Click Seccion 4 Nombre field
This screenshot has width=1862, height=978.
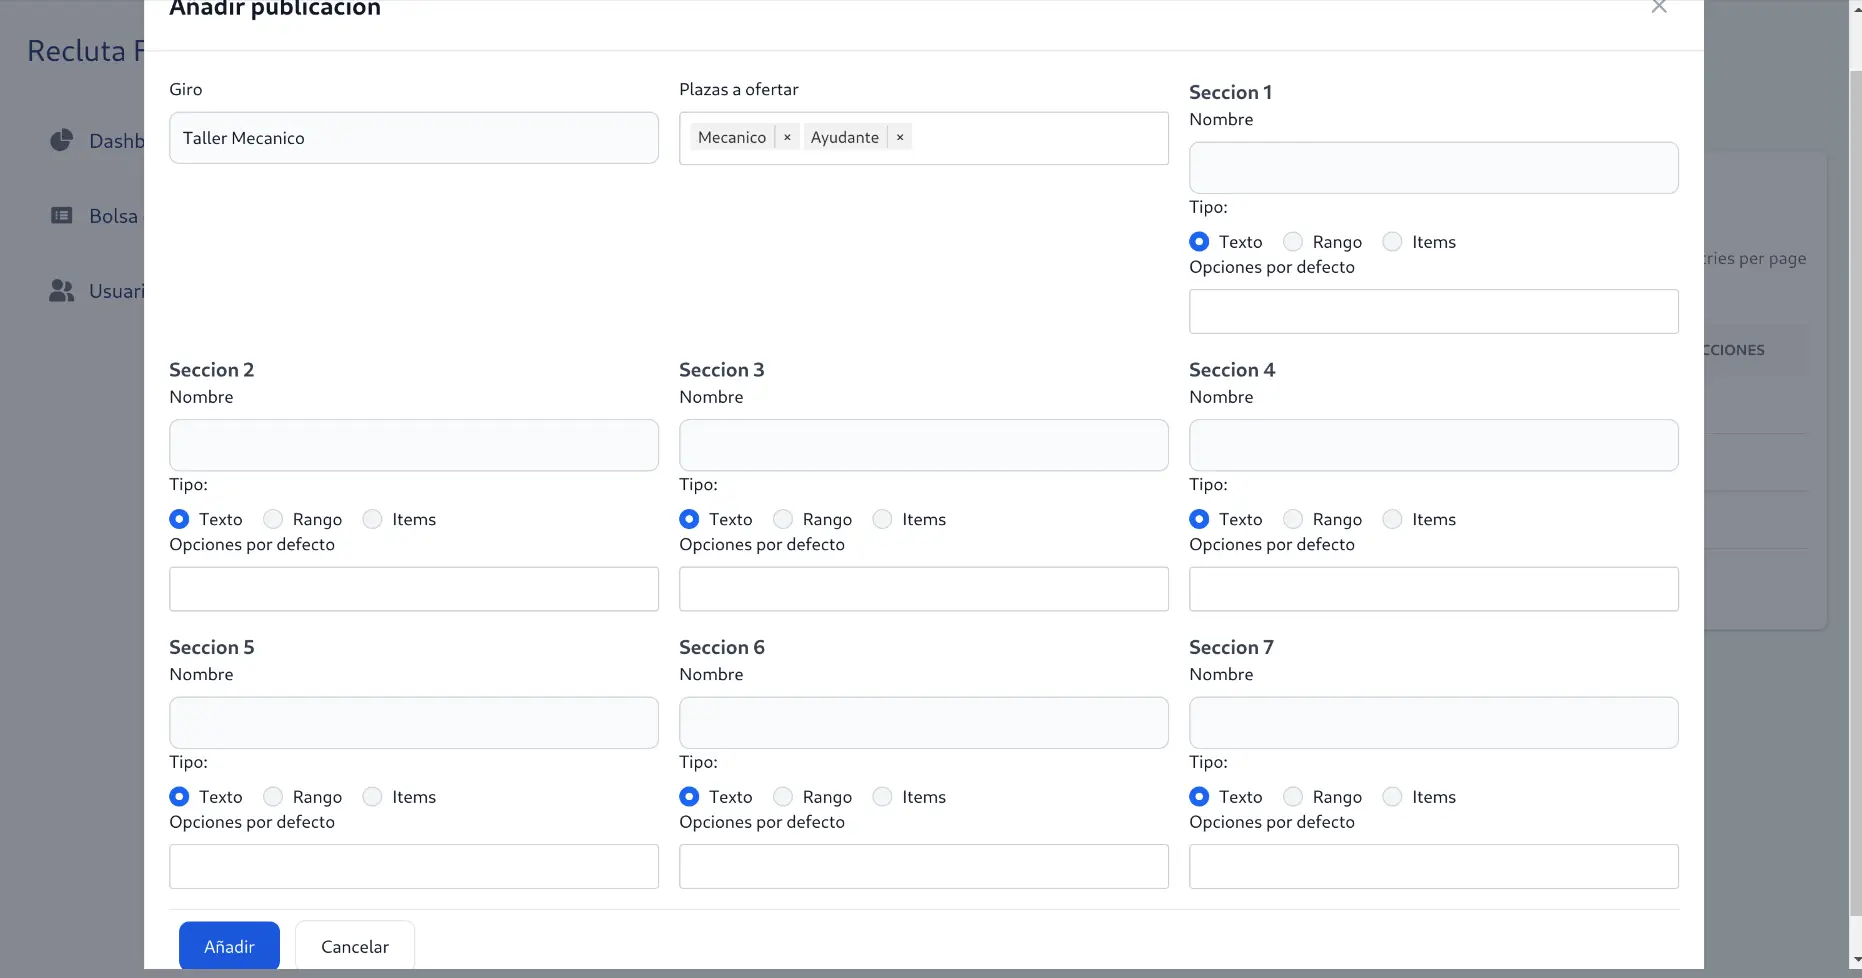pyautogui.click(x=1433, y=445)
